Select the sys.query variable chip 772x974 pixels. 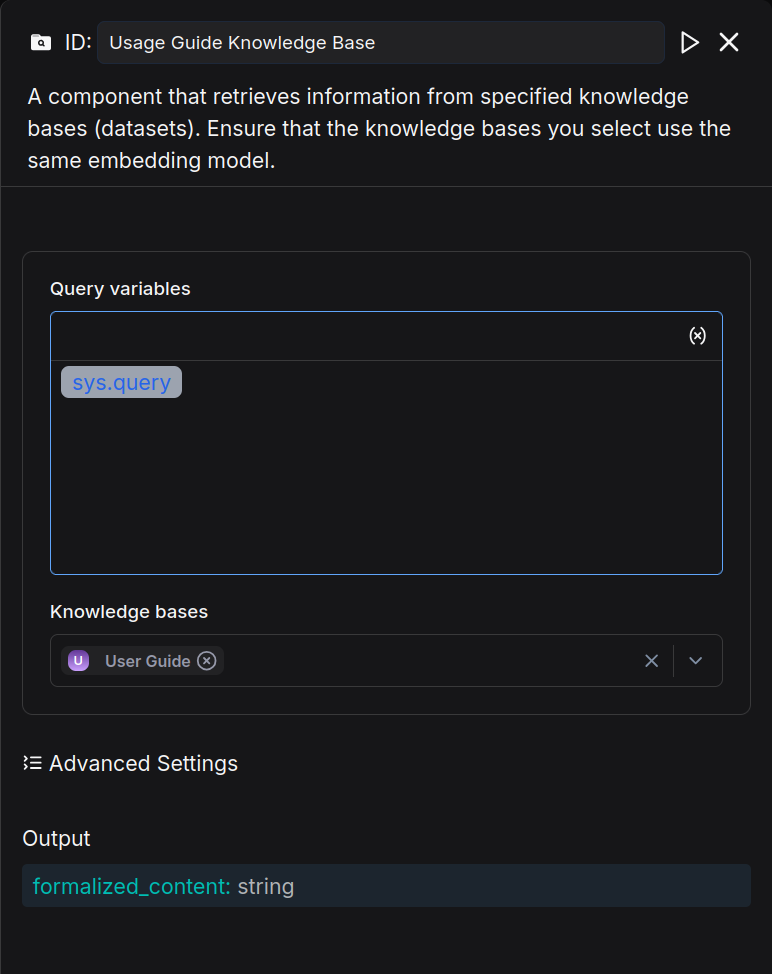tap(121, 383)
